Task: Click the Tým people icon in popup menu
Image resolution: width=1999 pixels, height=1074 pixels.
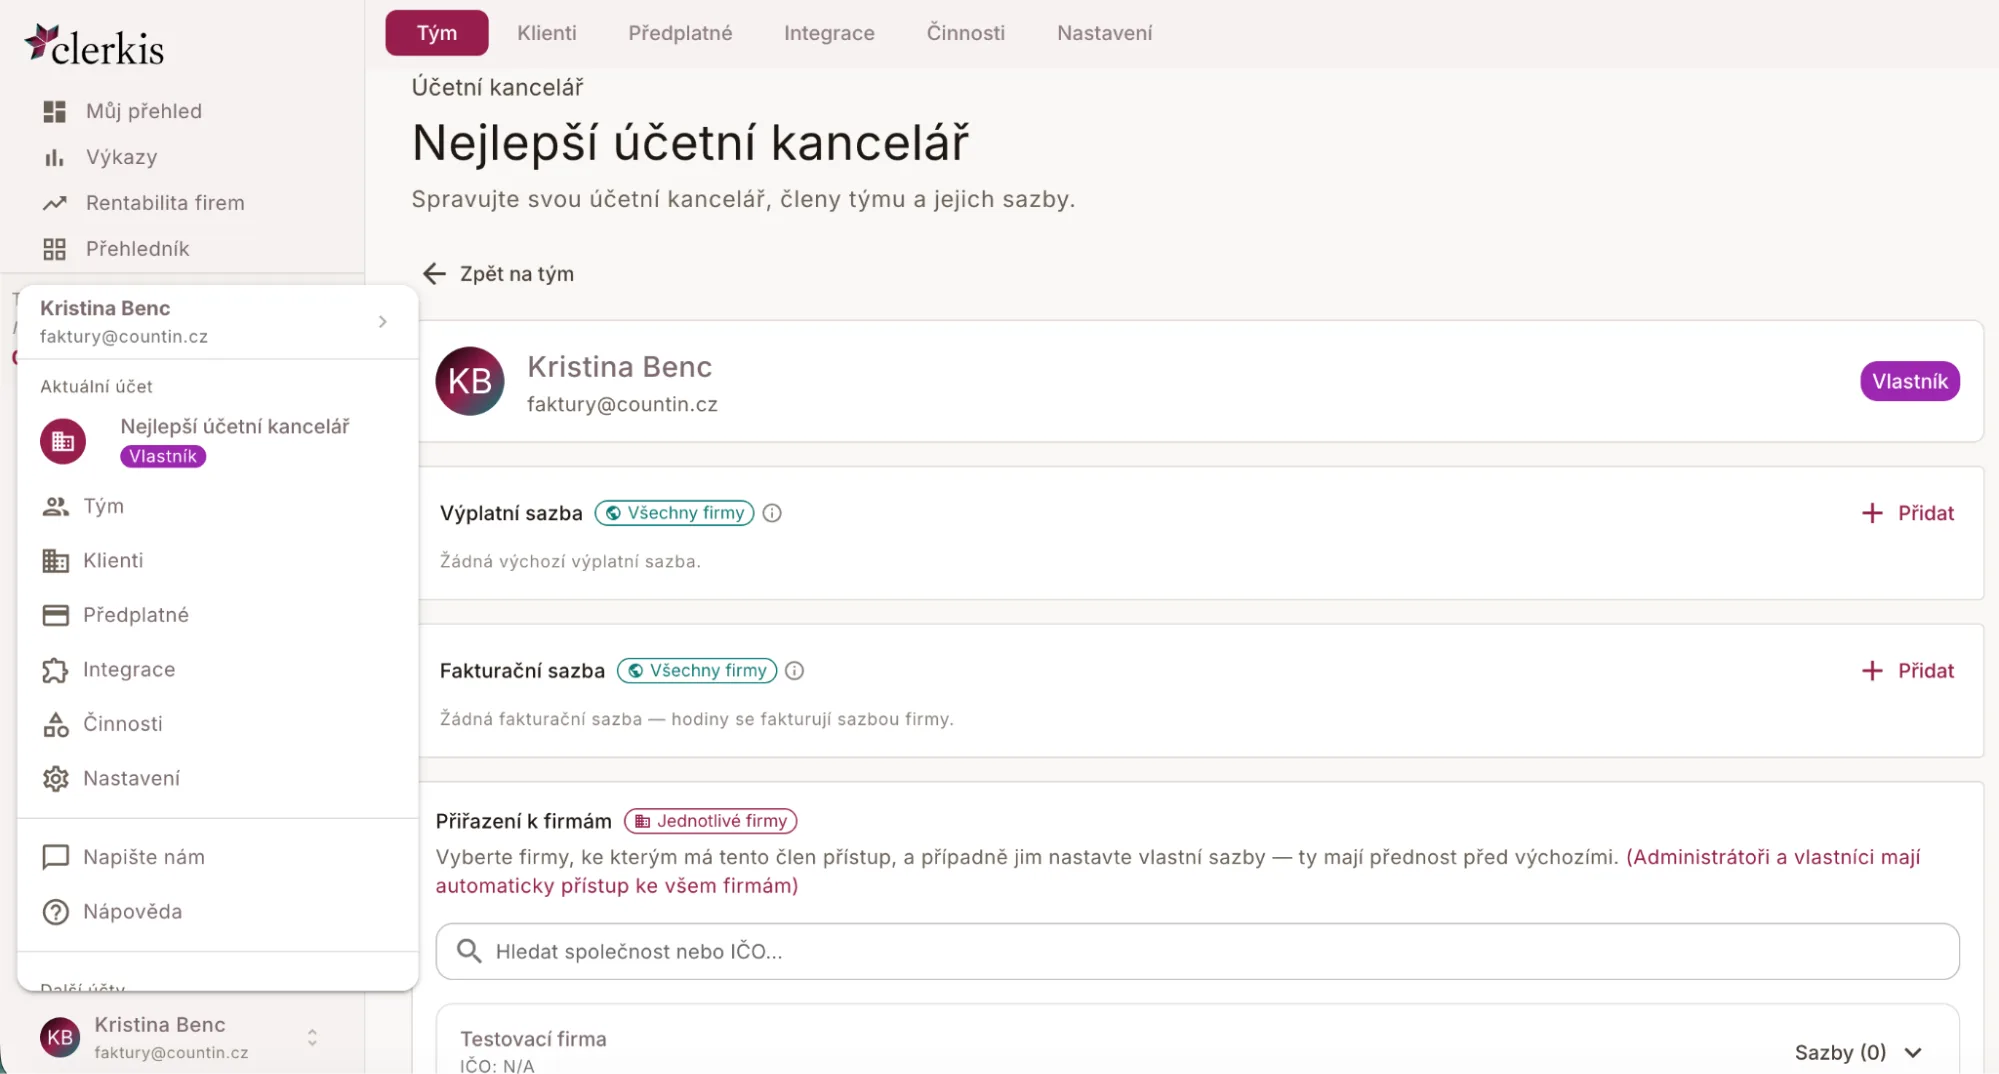Action: pos(56,506)
